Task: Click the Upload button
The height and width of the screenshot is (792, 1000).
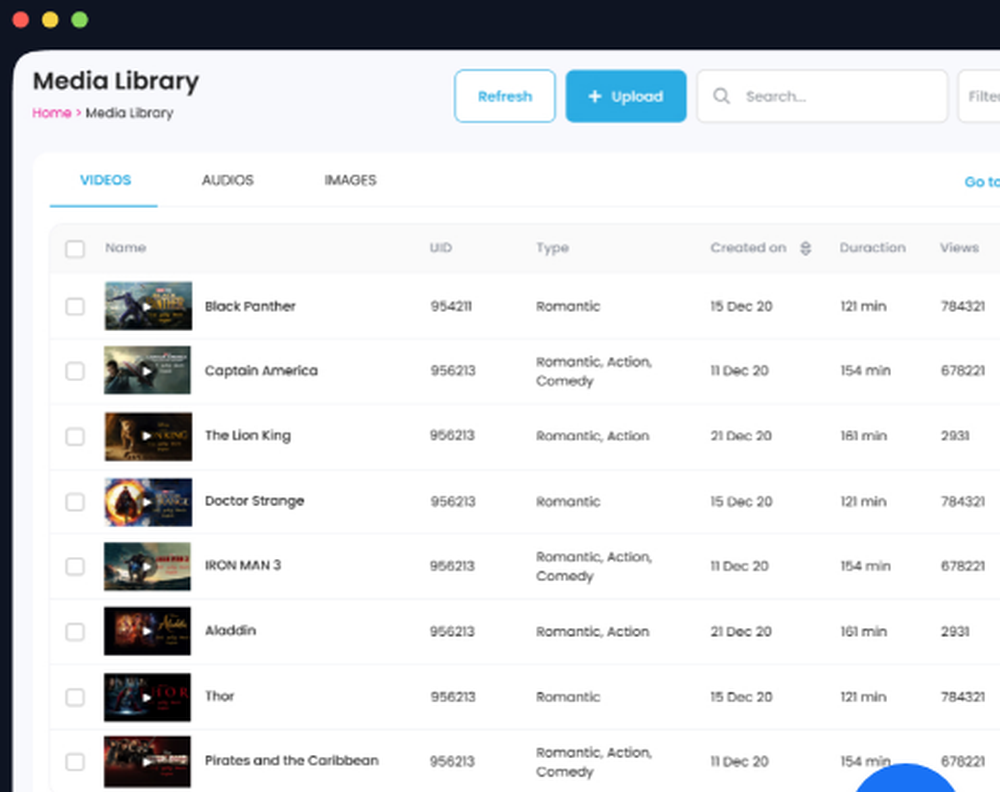Action: coord(626,96)
